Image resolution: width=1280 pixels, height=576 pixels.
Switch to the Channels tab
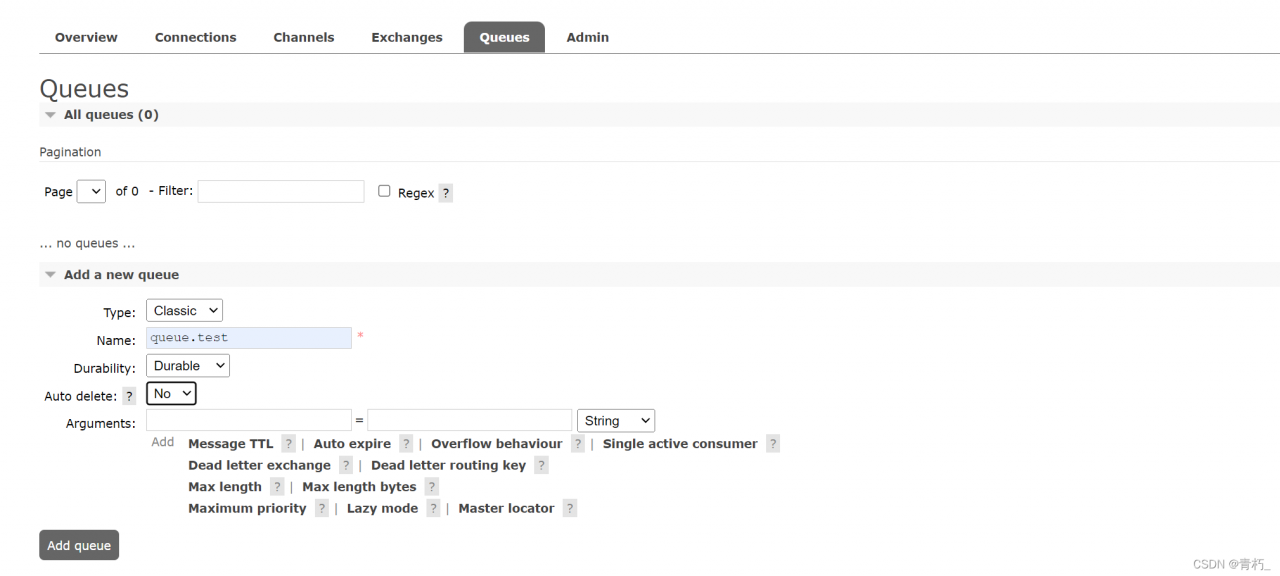[304, 37]
